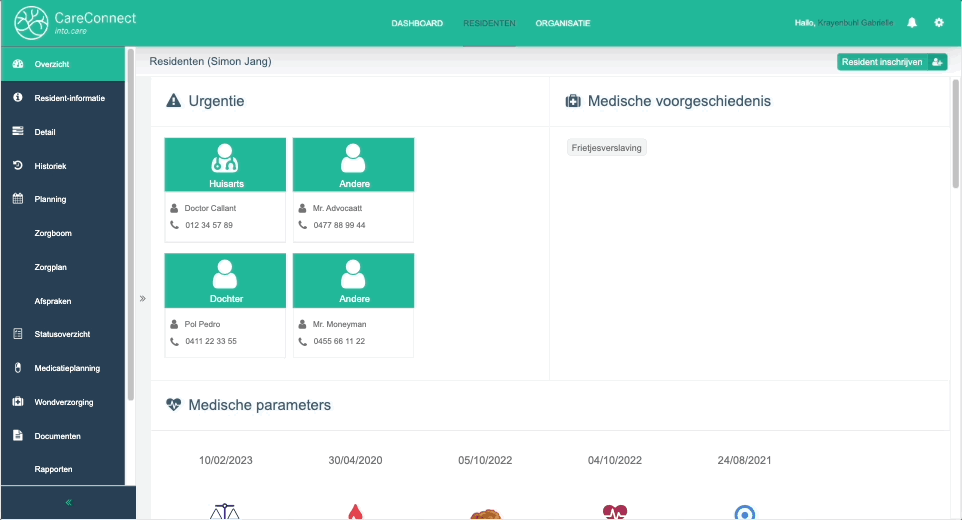Image resolution: width=962 pixels, height=520 pixels.
Task: Open the notifications bell
Action: [x=912, y=23]
